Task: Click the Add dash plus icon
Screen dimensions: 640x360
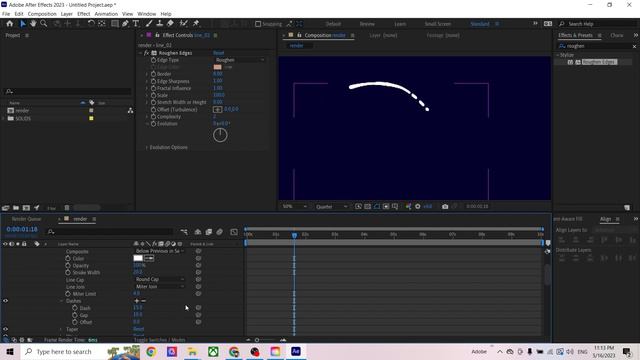Action: point(136,301)
